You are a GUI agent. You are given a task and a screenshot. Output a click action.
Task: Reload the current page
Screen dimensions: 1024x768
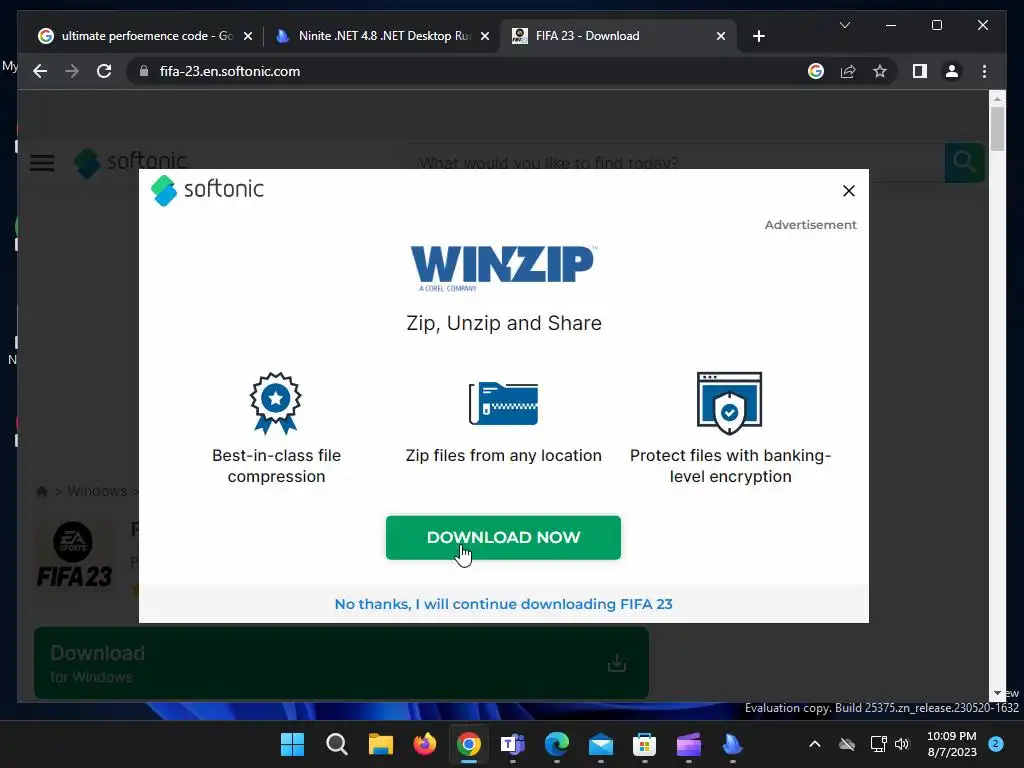pos(104,71)
